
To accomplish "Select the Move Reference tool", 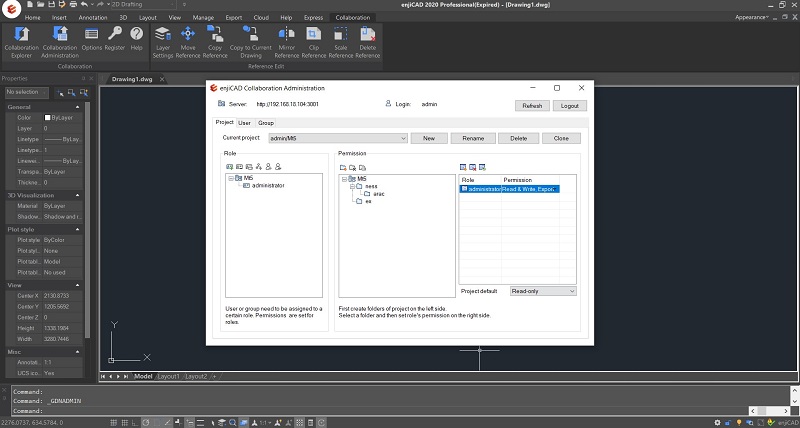I will coord(188,42).
